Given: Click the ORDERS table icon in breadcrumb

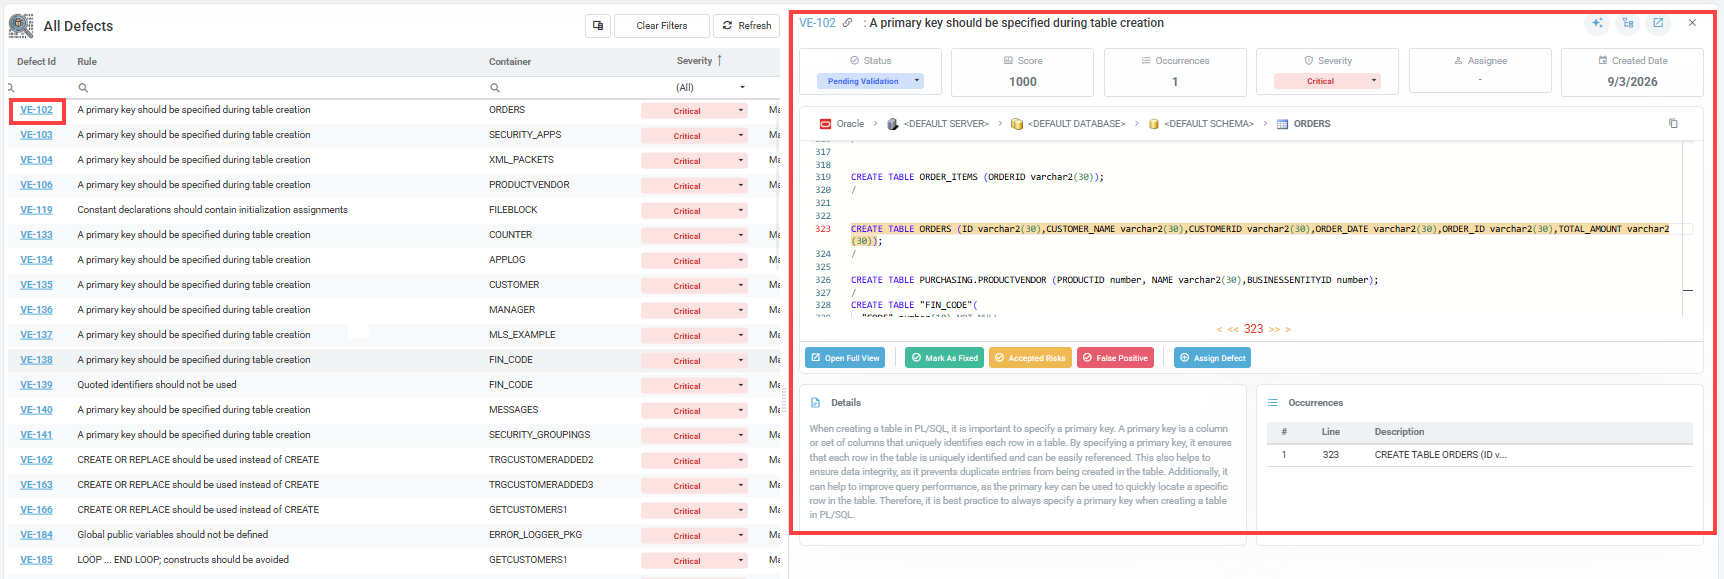Looking at the screenshot, I should (1282, 124).
